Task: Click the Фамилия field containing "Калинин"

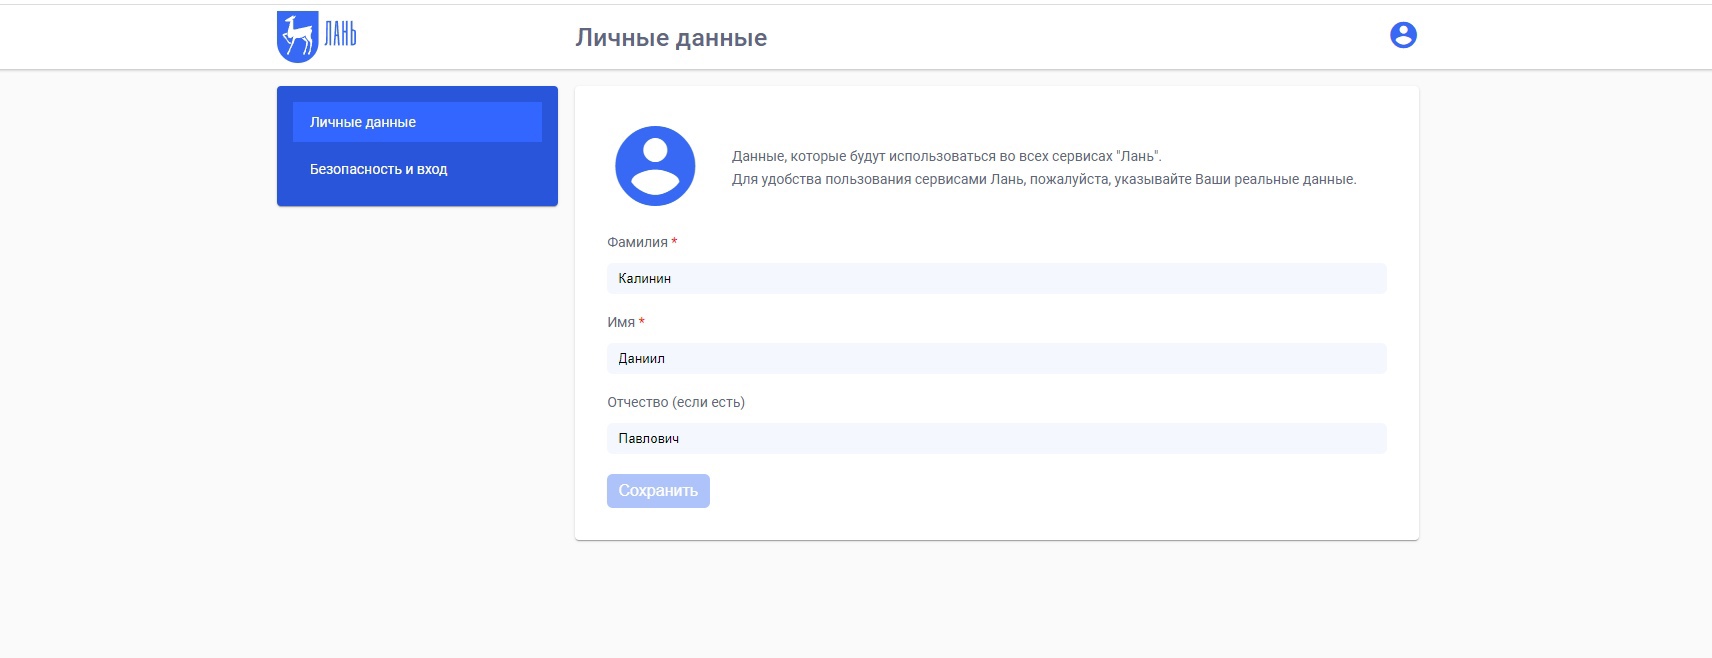Action: click(x=996, y=278)
